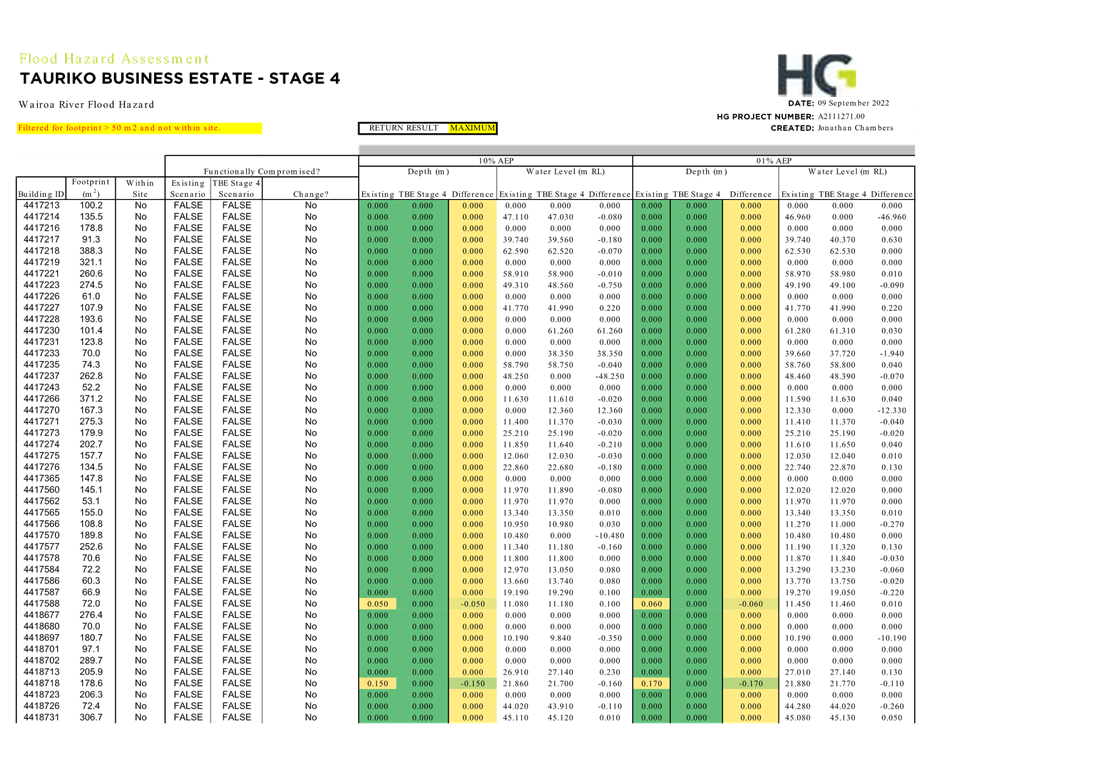
Task: Click the -0.060 depth difference cell
Action: 750,604
